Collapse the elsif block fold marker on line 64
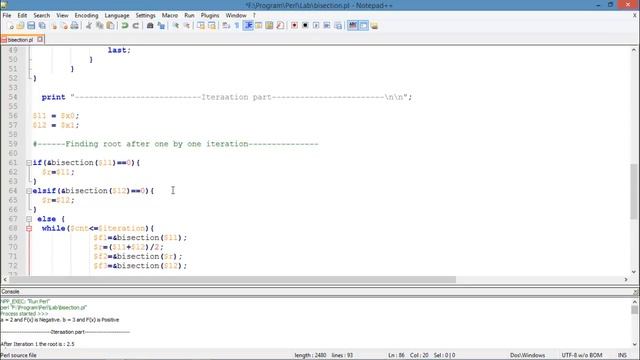 pyautogui.click(x=29, y=191)
